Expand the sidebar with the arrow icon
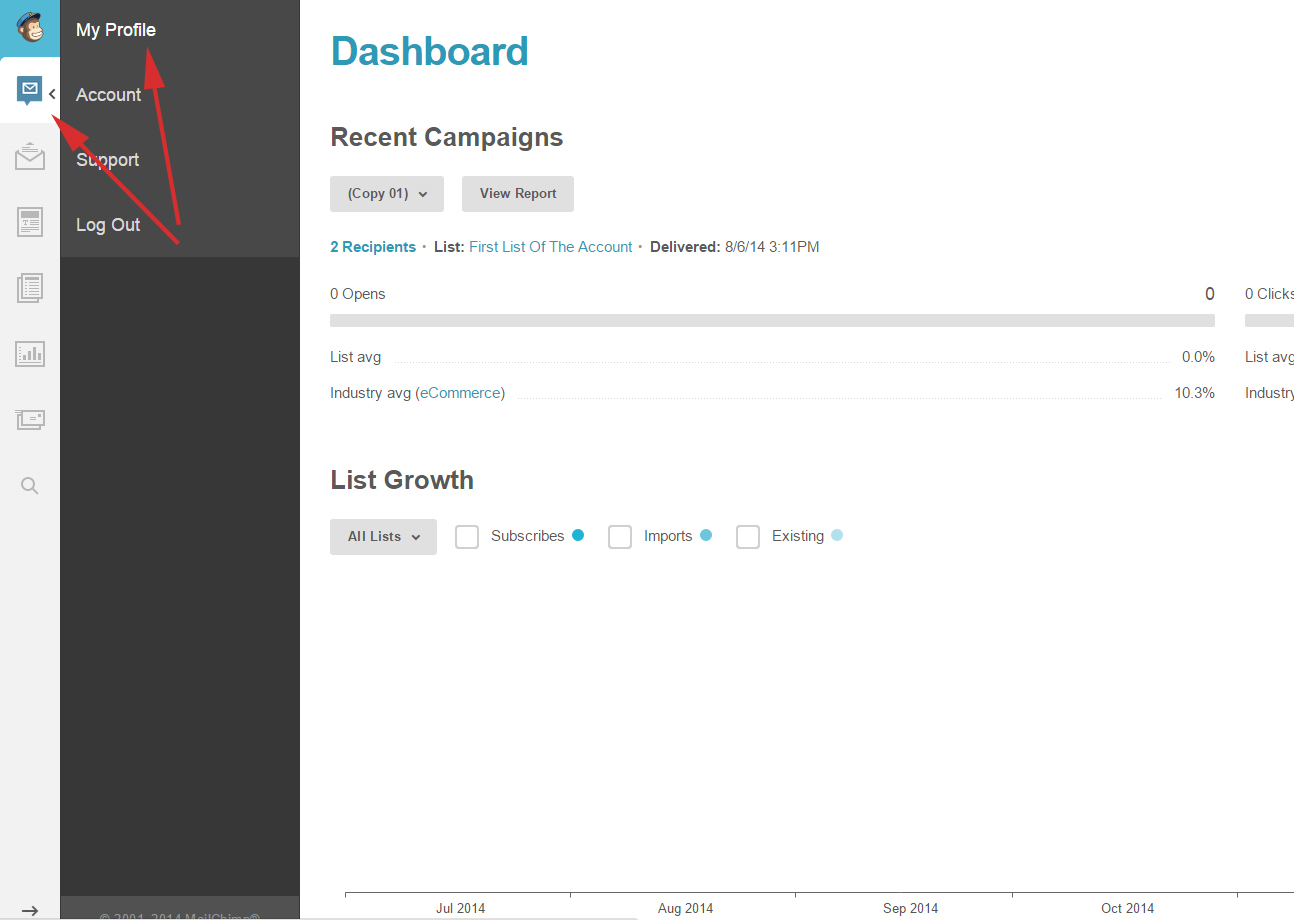The height and width of the screenshot is (920, 1294). [30, 910]
